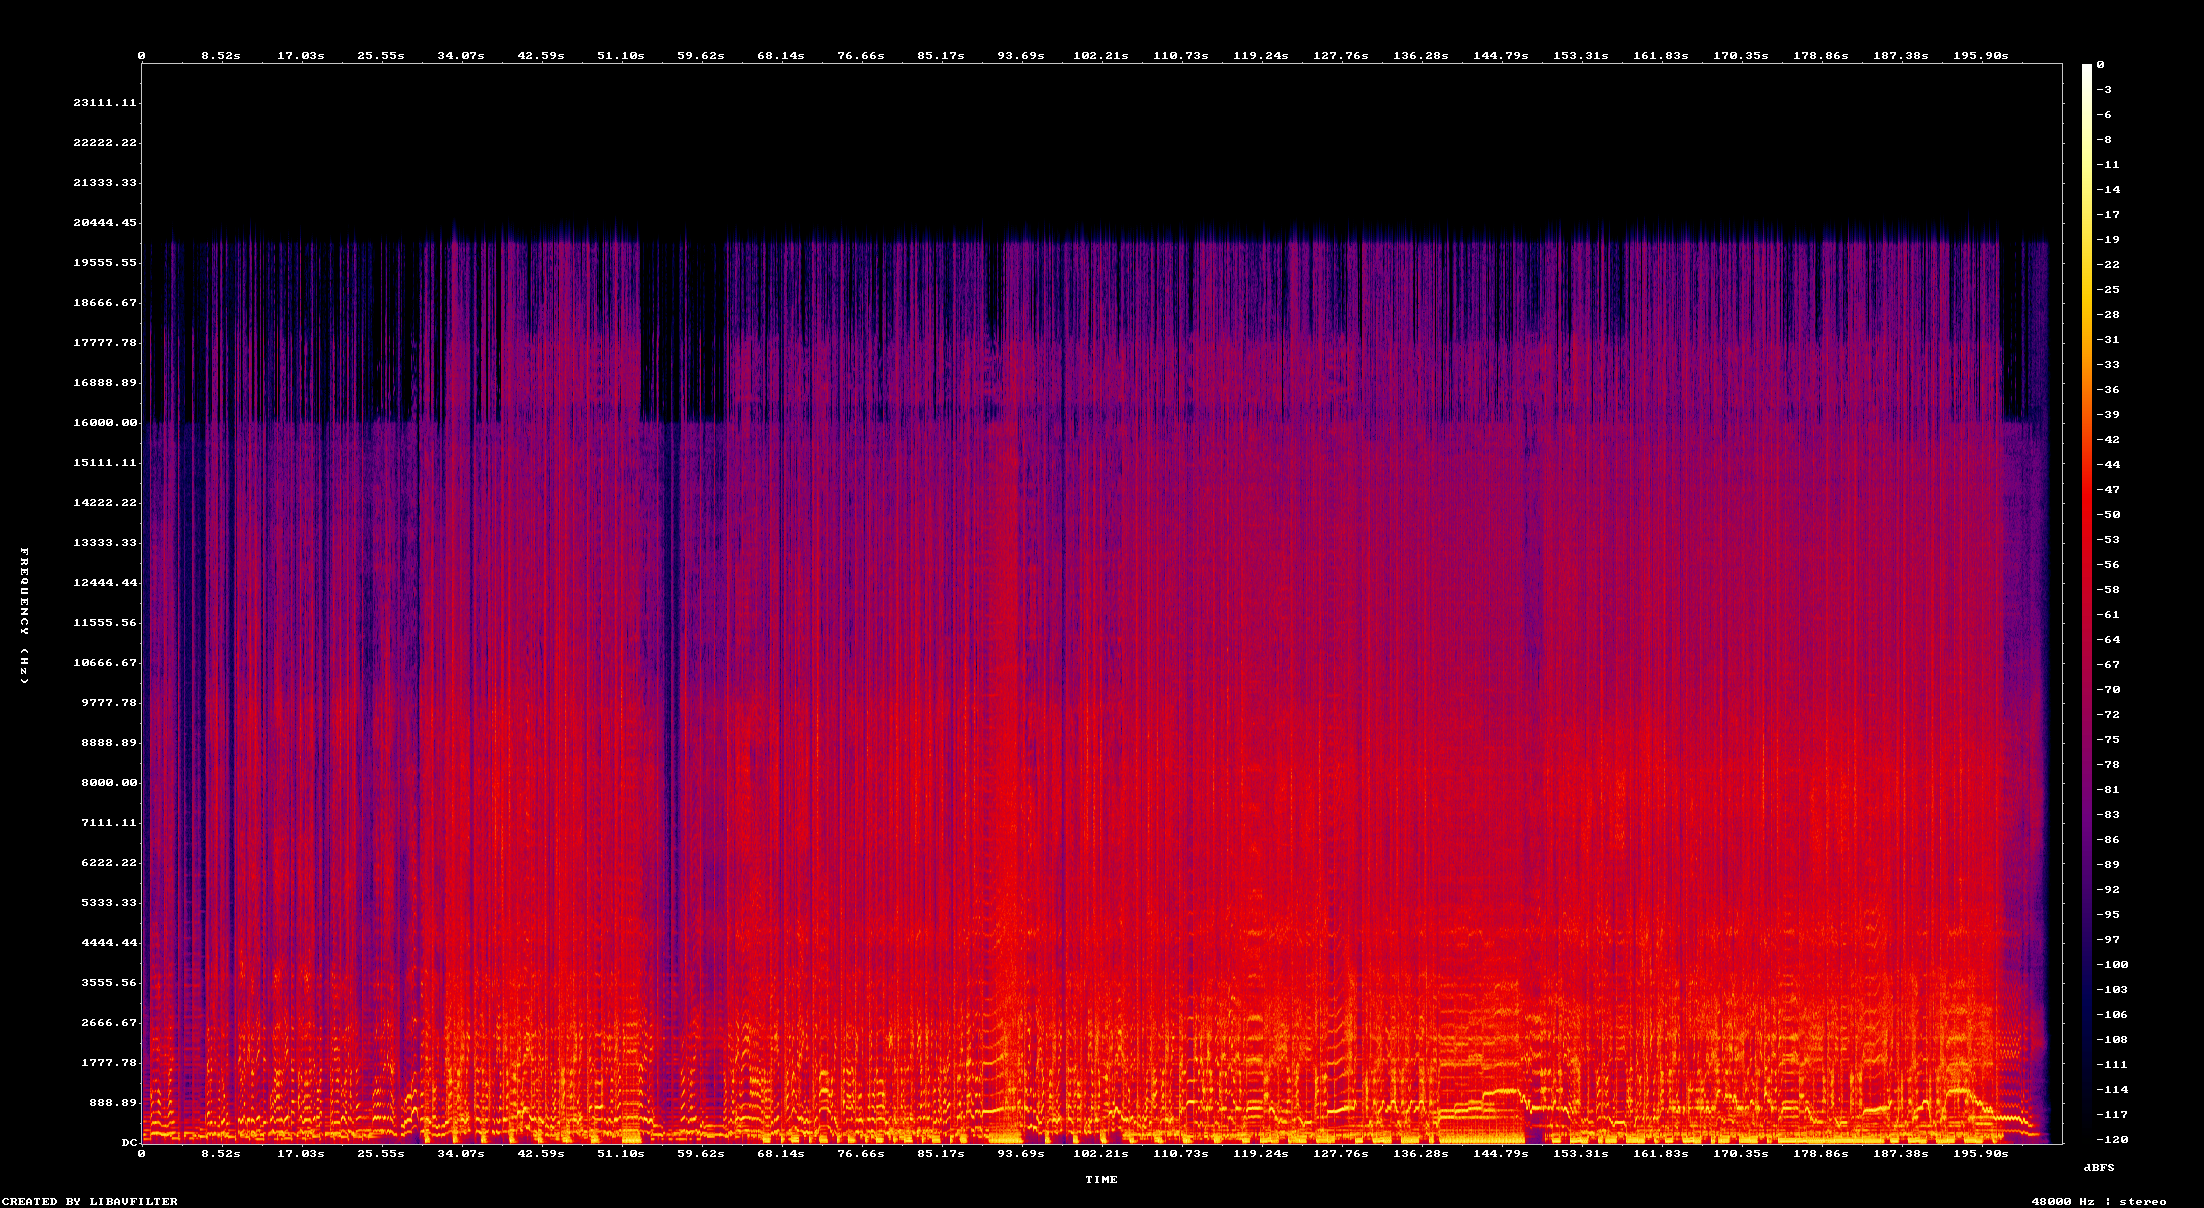
Task: Click the 23111.11 frequency axis label
Action: 105,103
